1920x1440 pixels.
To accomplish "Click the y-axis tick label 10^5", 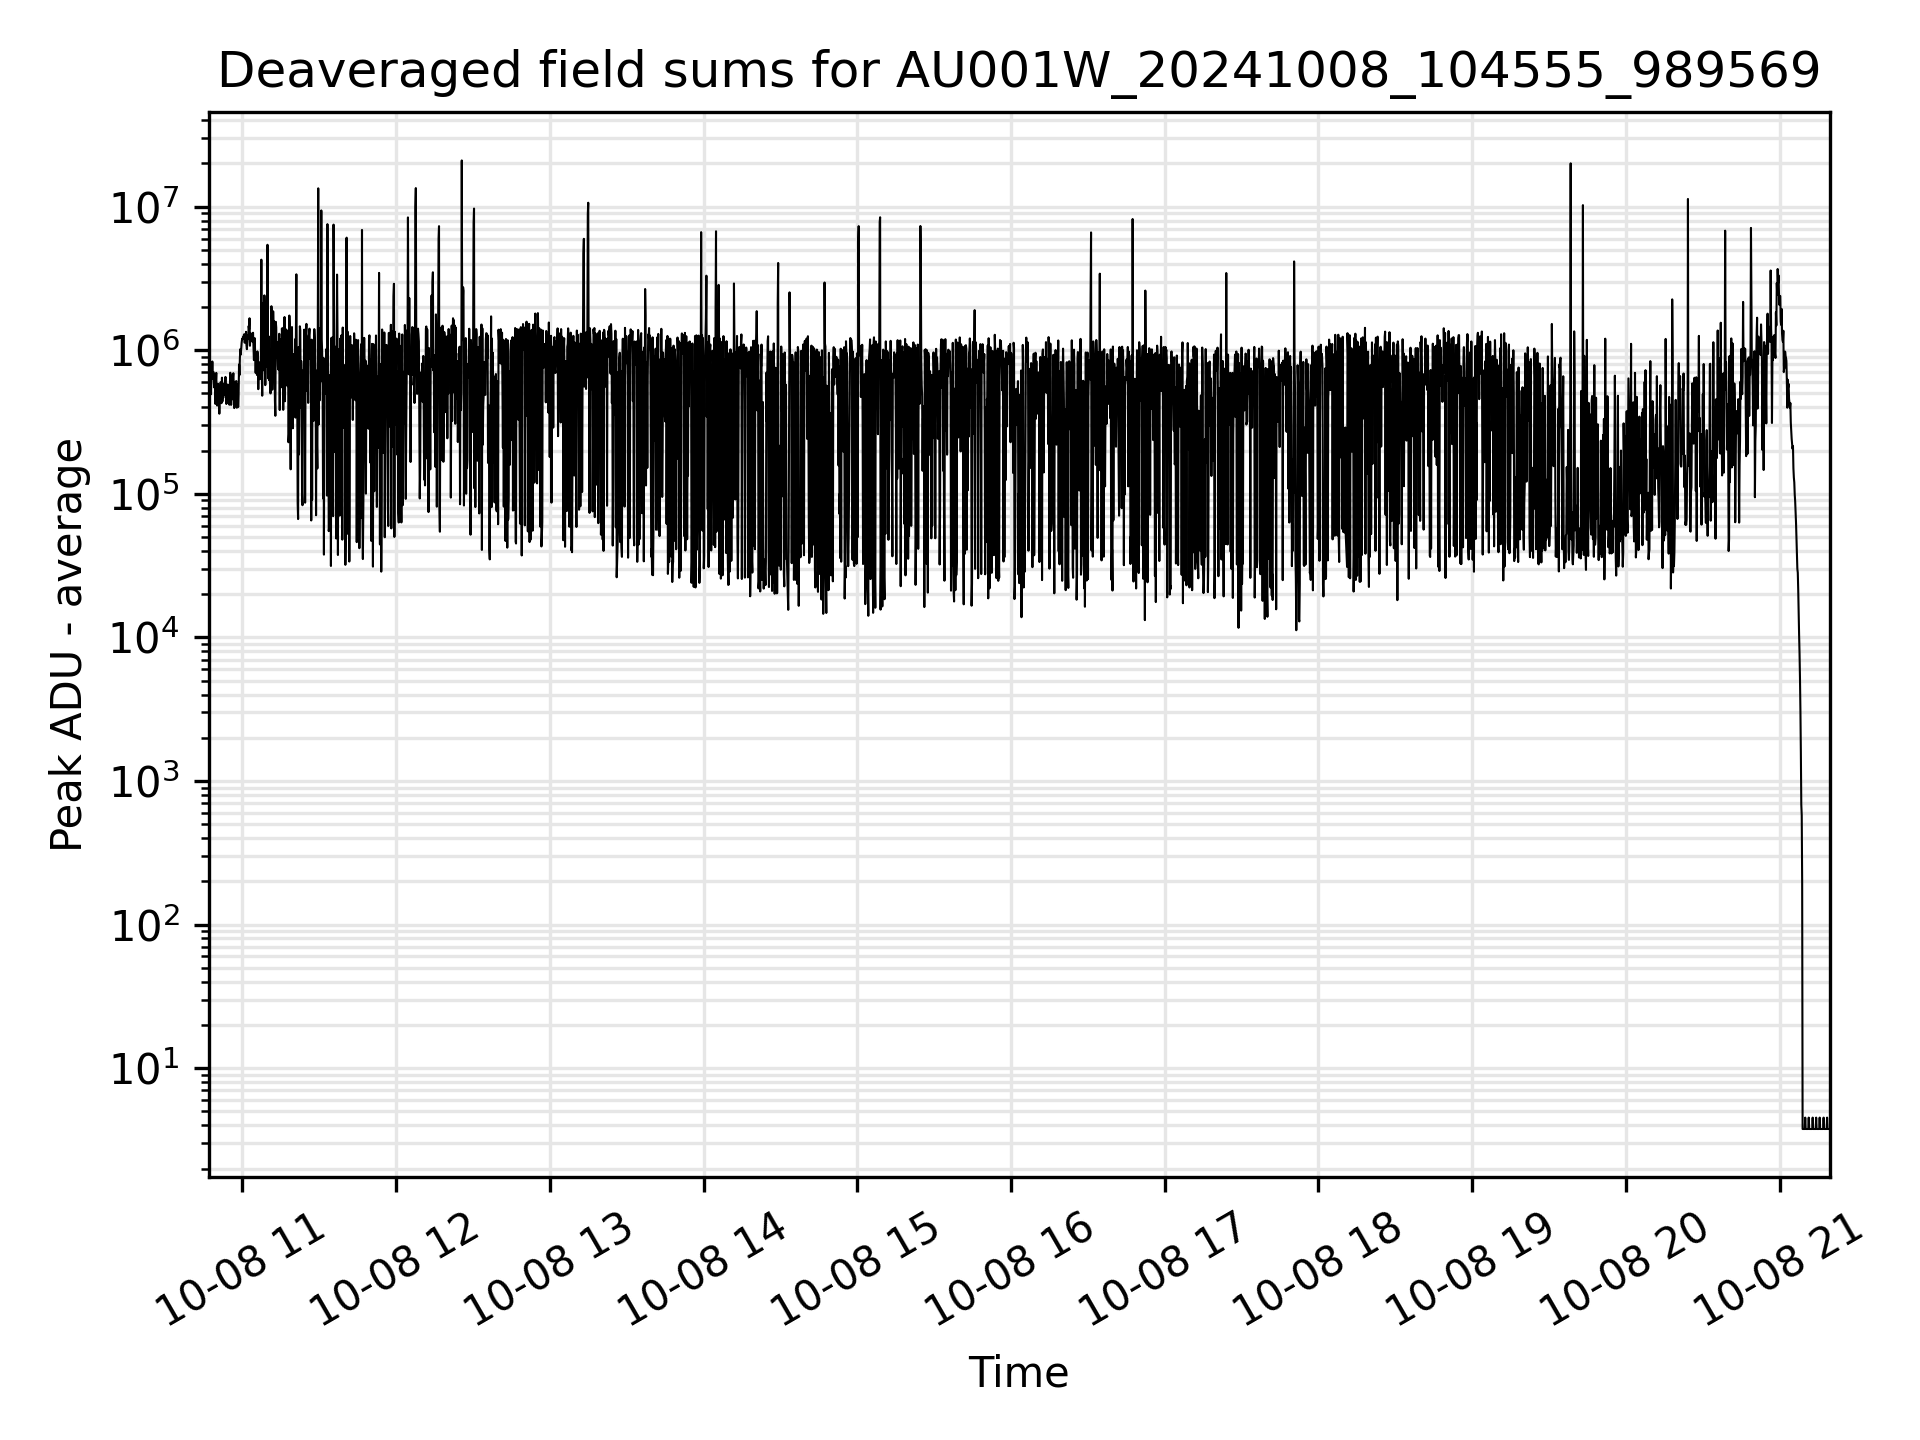I will coord(146,494).
